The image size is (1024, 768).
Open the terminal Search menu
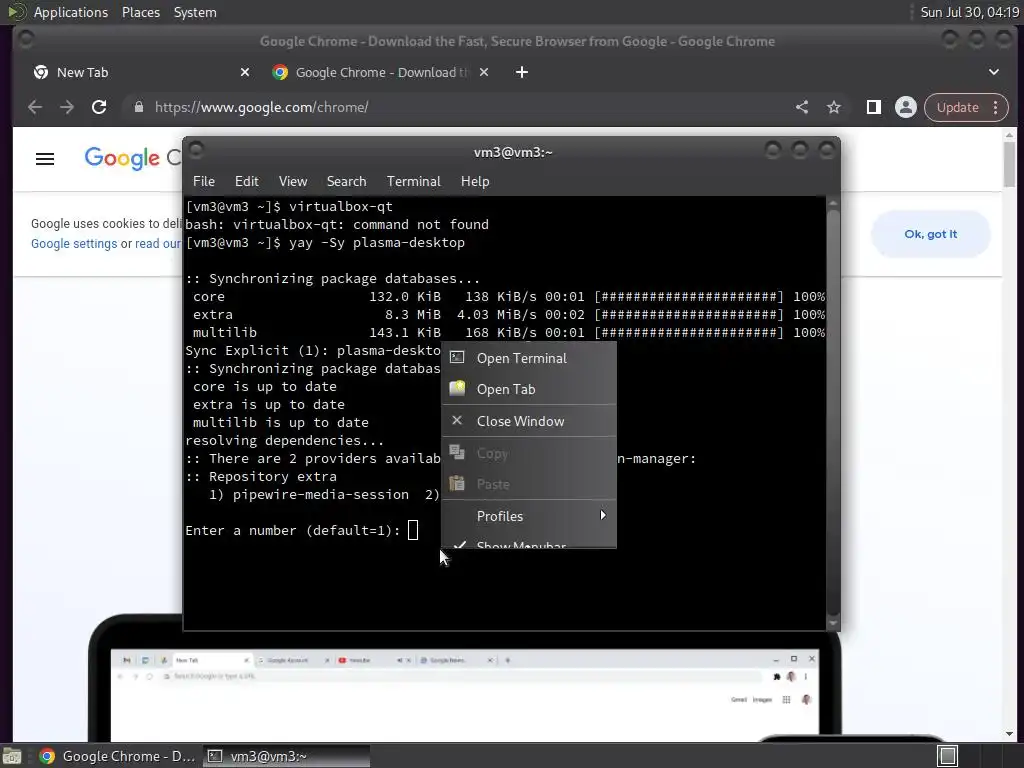click(346, 182)
